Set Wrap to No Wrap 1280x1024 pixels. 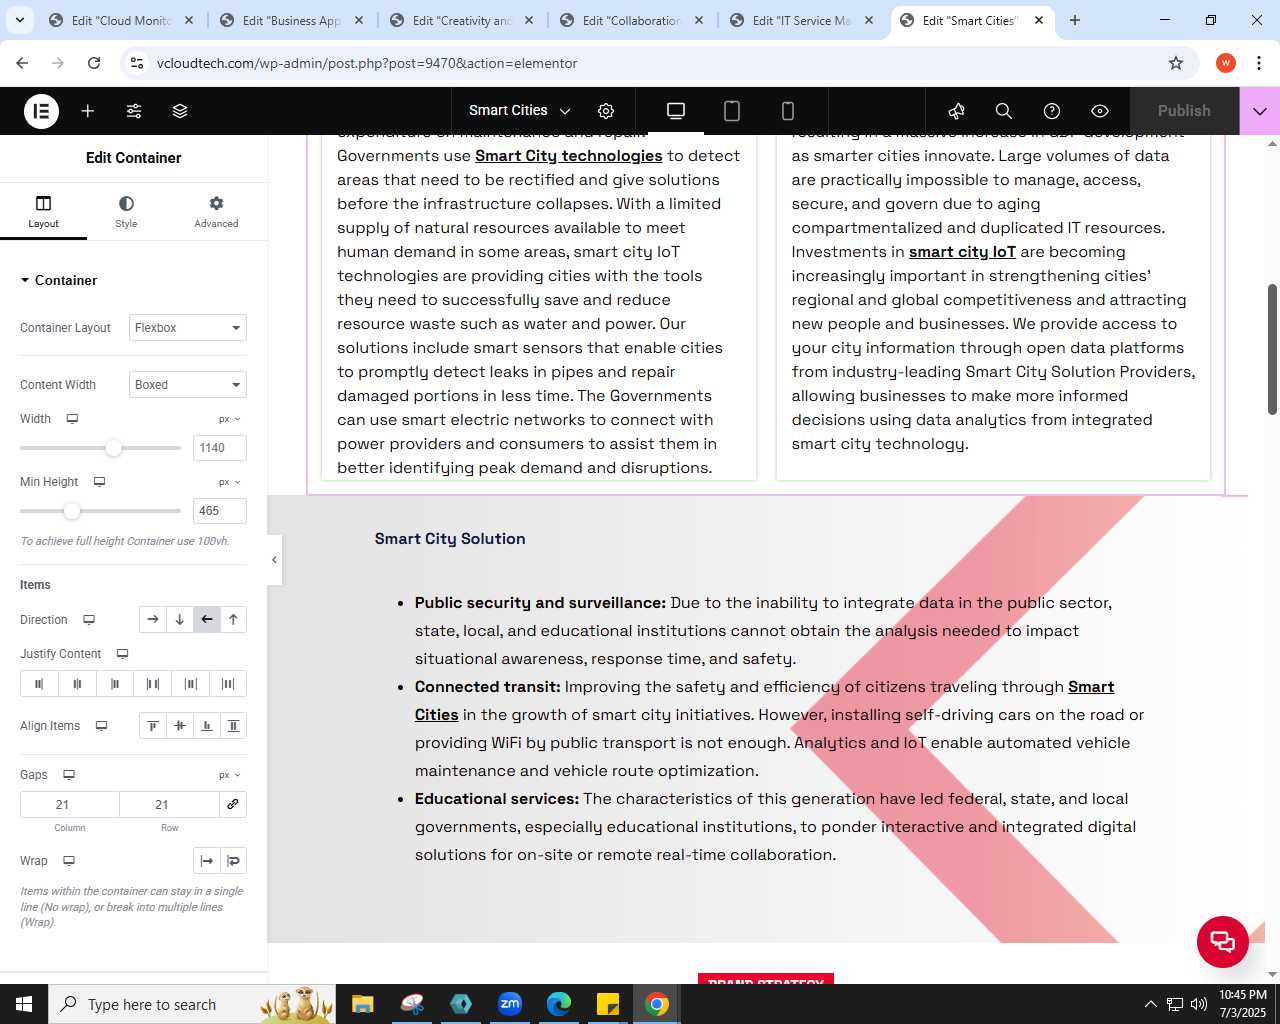(x=206, y=861)
